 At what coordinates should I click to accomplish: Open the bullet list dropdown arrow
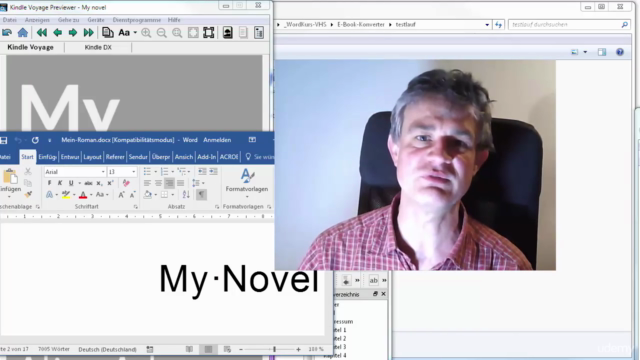click(x=156, y=172)
